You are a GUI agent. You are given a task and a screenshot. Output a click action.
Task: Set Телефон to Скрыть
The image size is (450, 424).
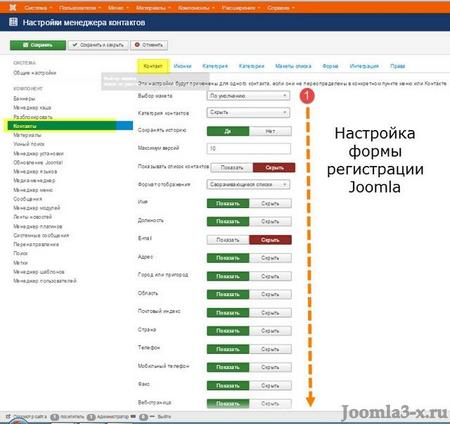click(x=270, y=349)
